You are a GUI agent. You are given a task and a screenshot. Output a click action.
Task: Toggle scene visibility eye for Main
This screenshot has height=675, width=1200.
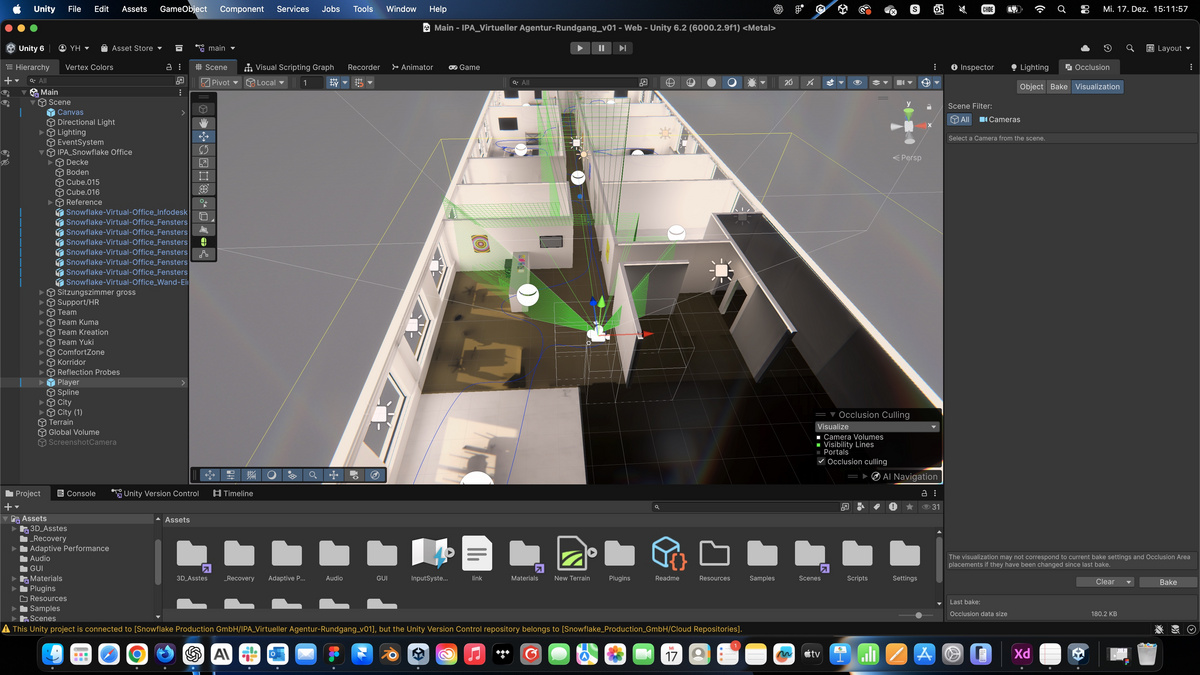(x=6, y=93)
